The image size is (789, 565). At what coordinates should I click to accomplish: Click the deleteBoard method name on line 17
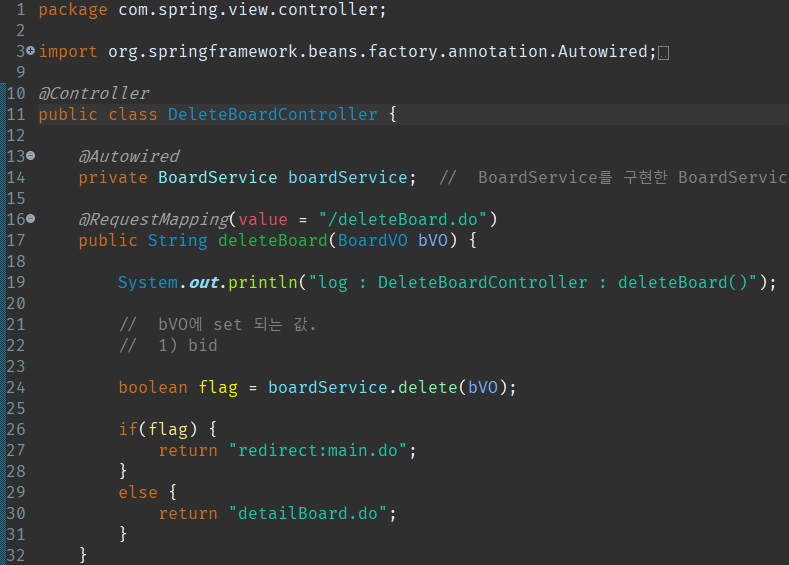(273, 240)
